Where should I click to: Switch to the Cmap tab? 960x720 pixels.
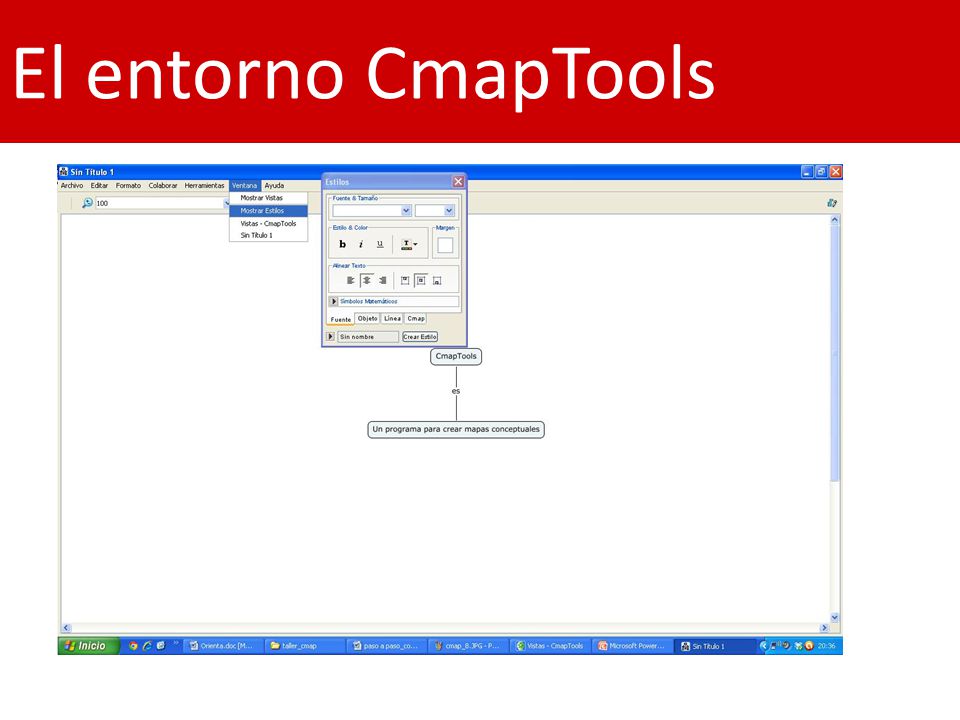pos(416,318)
